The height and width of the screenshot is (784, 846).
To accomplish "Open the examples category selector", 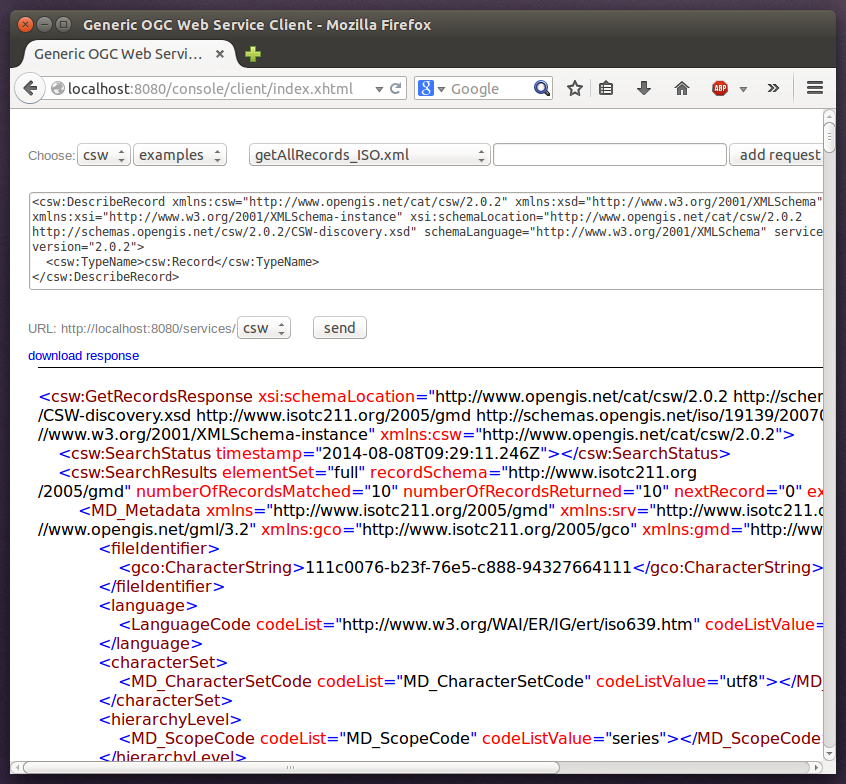I will (180, 155).
